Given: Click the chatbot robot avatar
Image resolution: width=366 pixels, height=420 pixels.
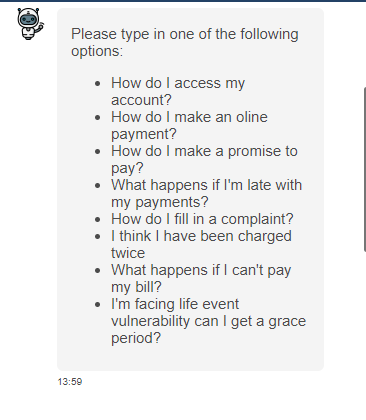Looking at the screenshot, I should (30, 24).
